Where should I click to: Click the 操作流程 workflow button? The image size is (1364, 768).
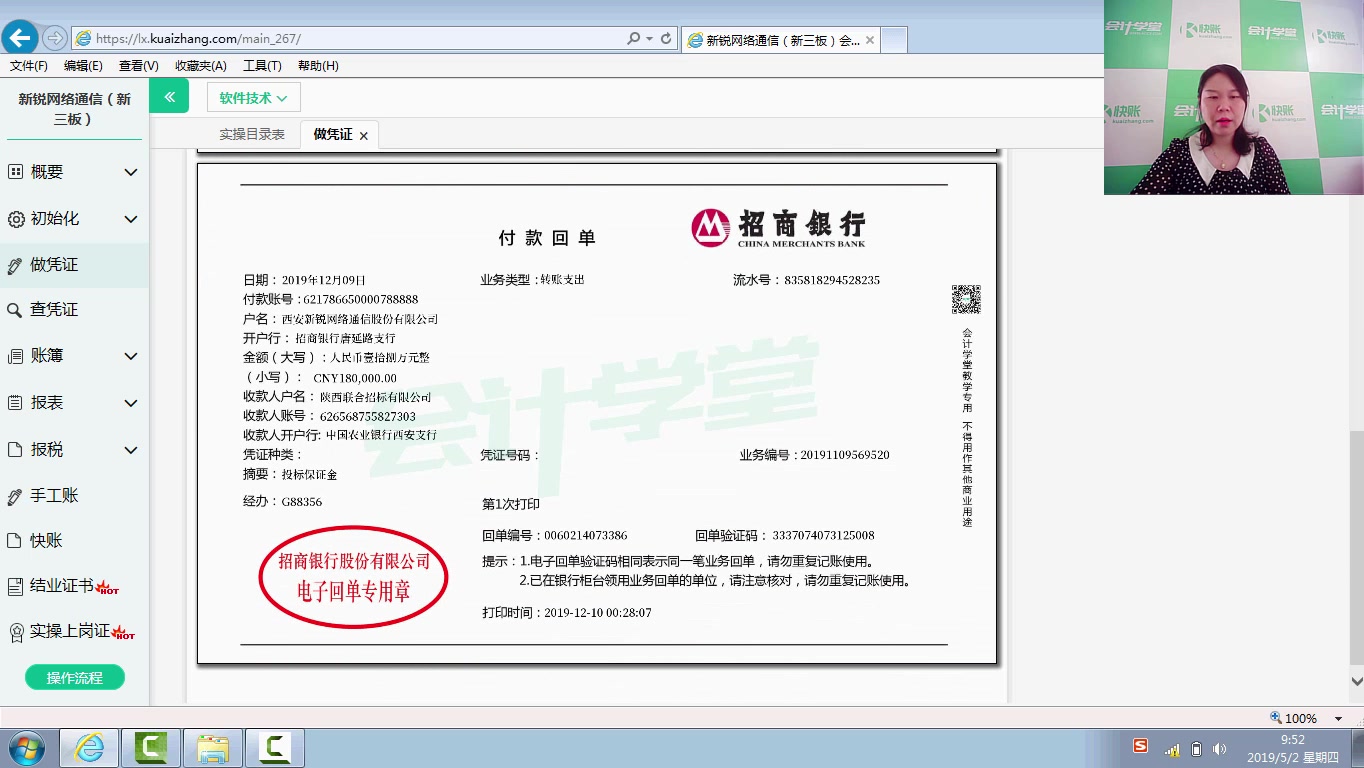pyautogui.click(x=74, y=677)
